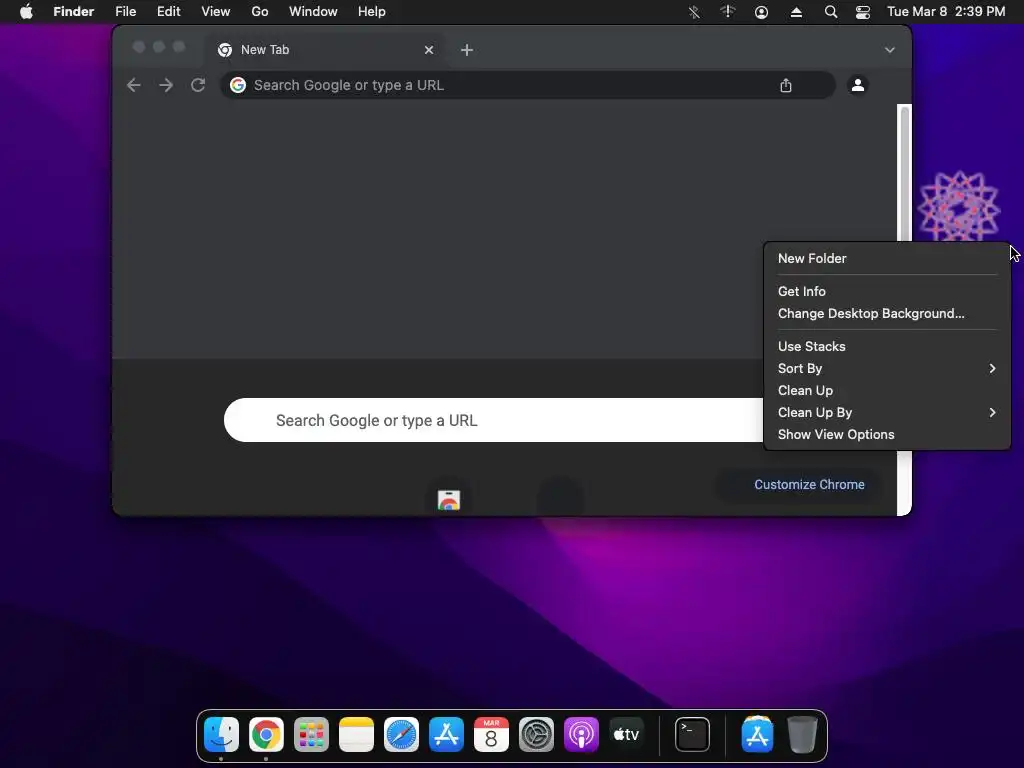Open System Preferences from the Dock

coord(536,735)
